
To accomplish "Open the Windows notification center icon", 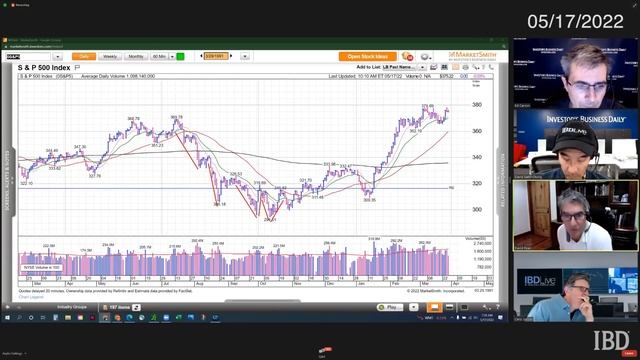I will click(x=500, y=318).
